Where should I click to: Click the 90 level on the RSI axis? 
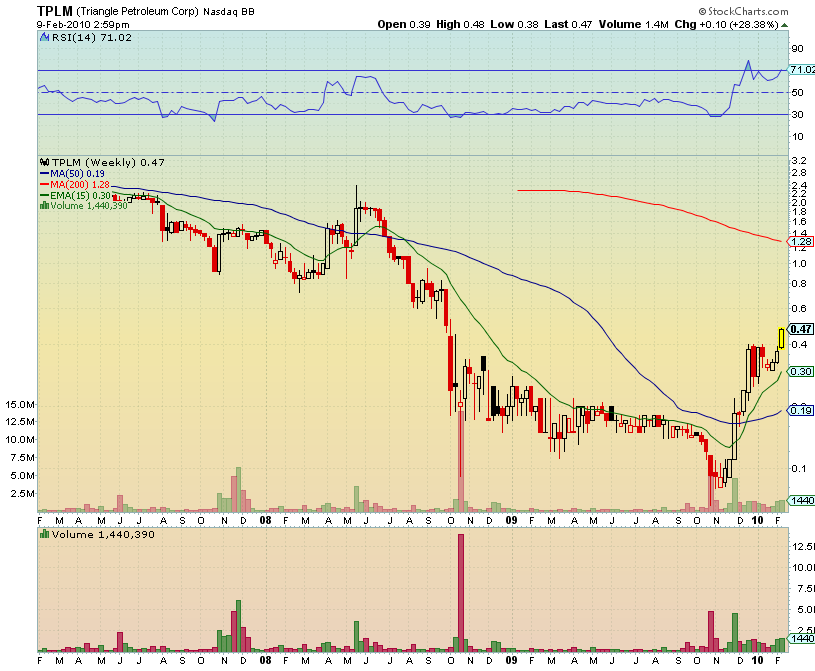[797, 49]
